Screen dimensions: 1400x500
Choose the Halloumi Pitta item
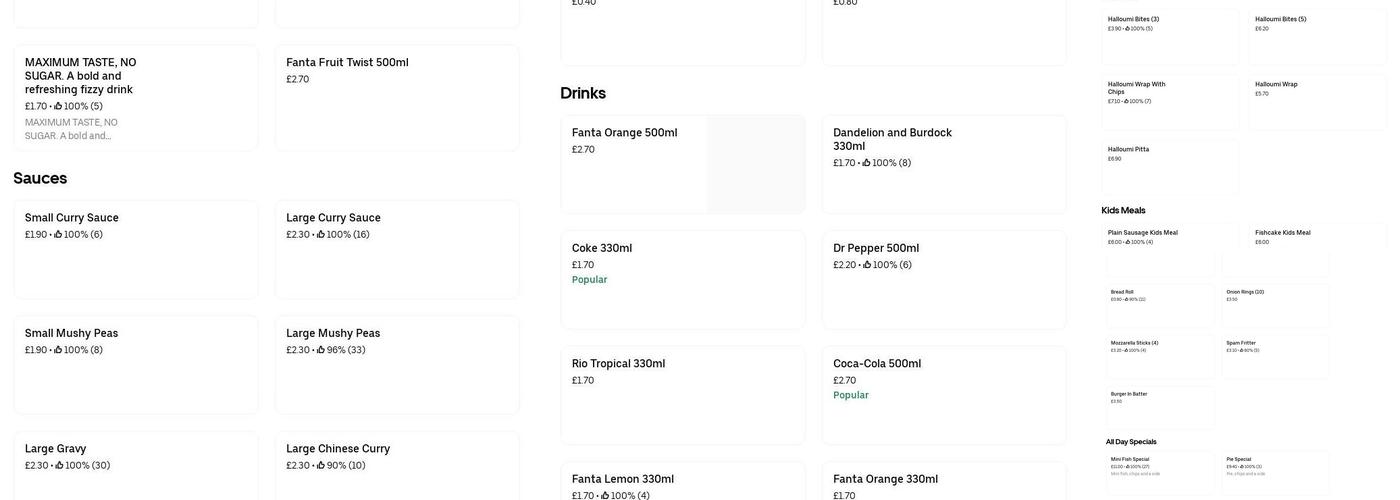pyautogui.click(x=1169, y=166)
